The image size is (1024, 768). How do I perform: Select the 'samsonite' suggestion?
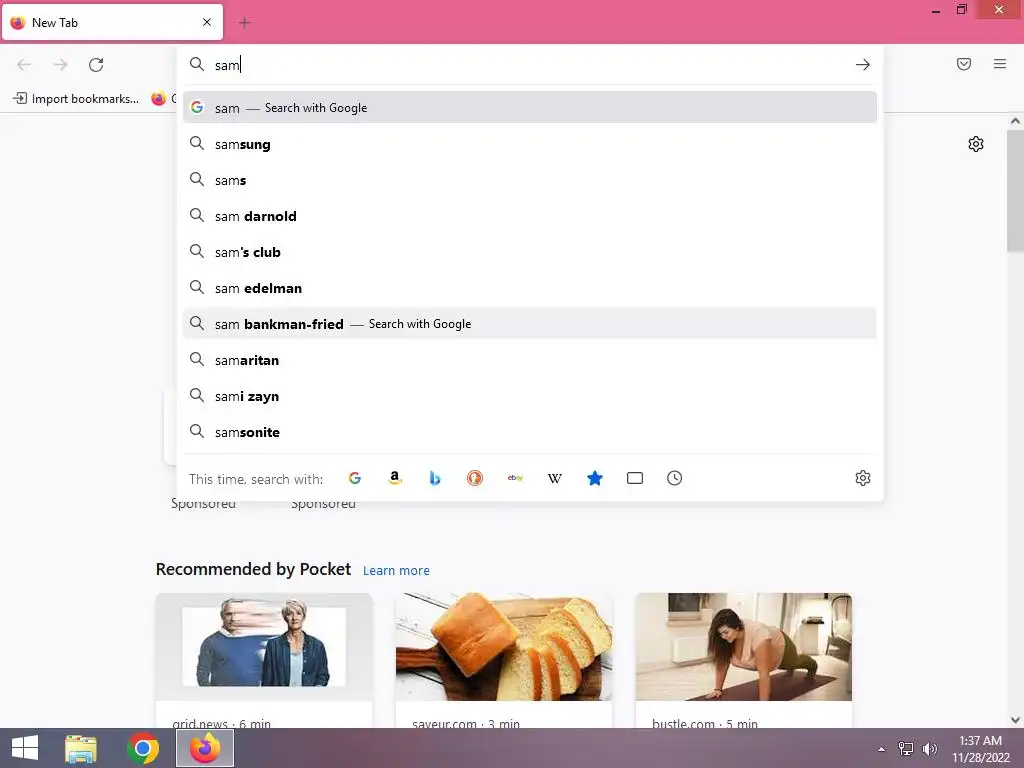(530, 432)
